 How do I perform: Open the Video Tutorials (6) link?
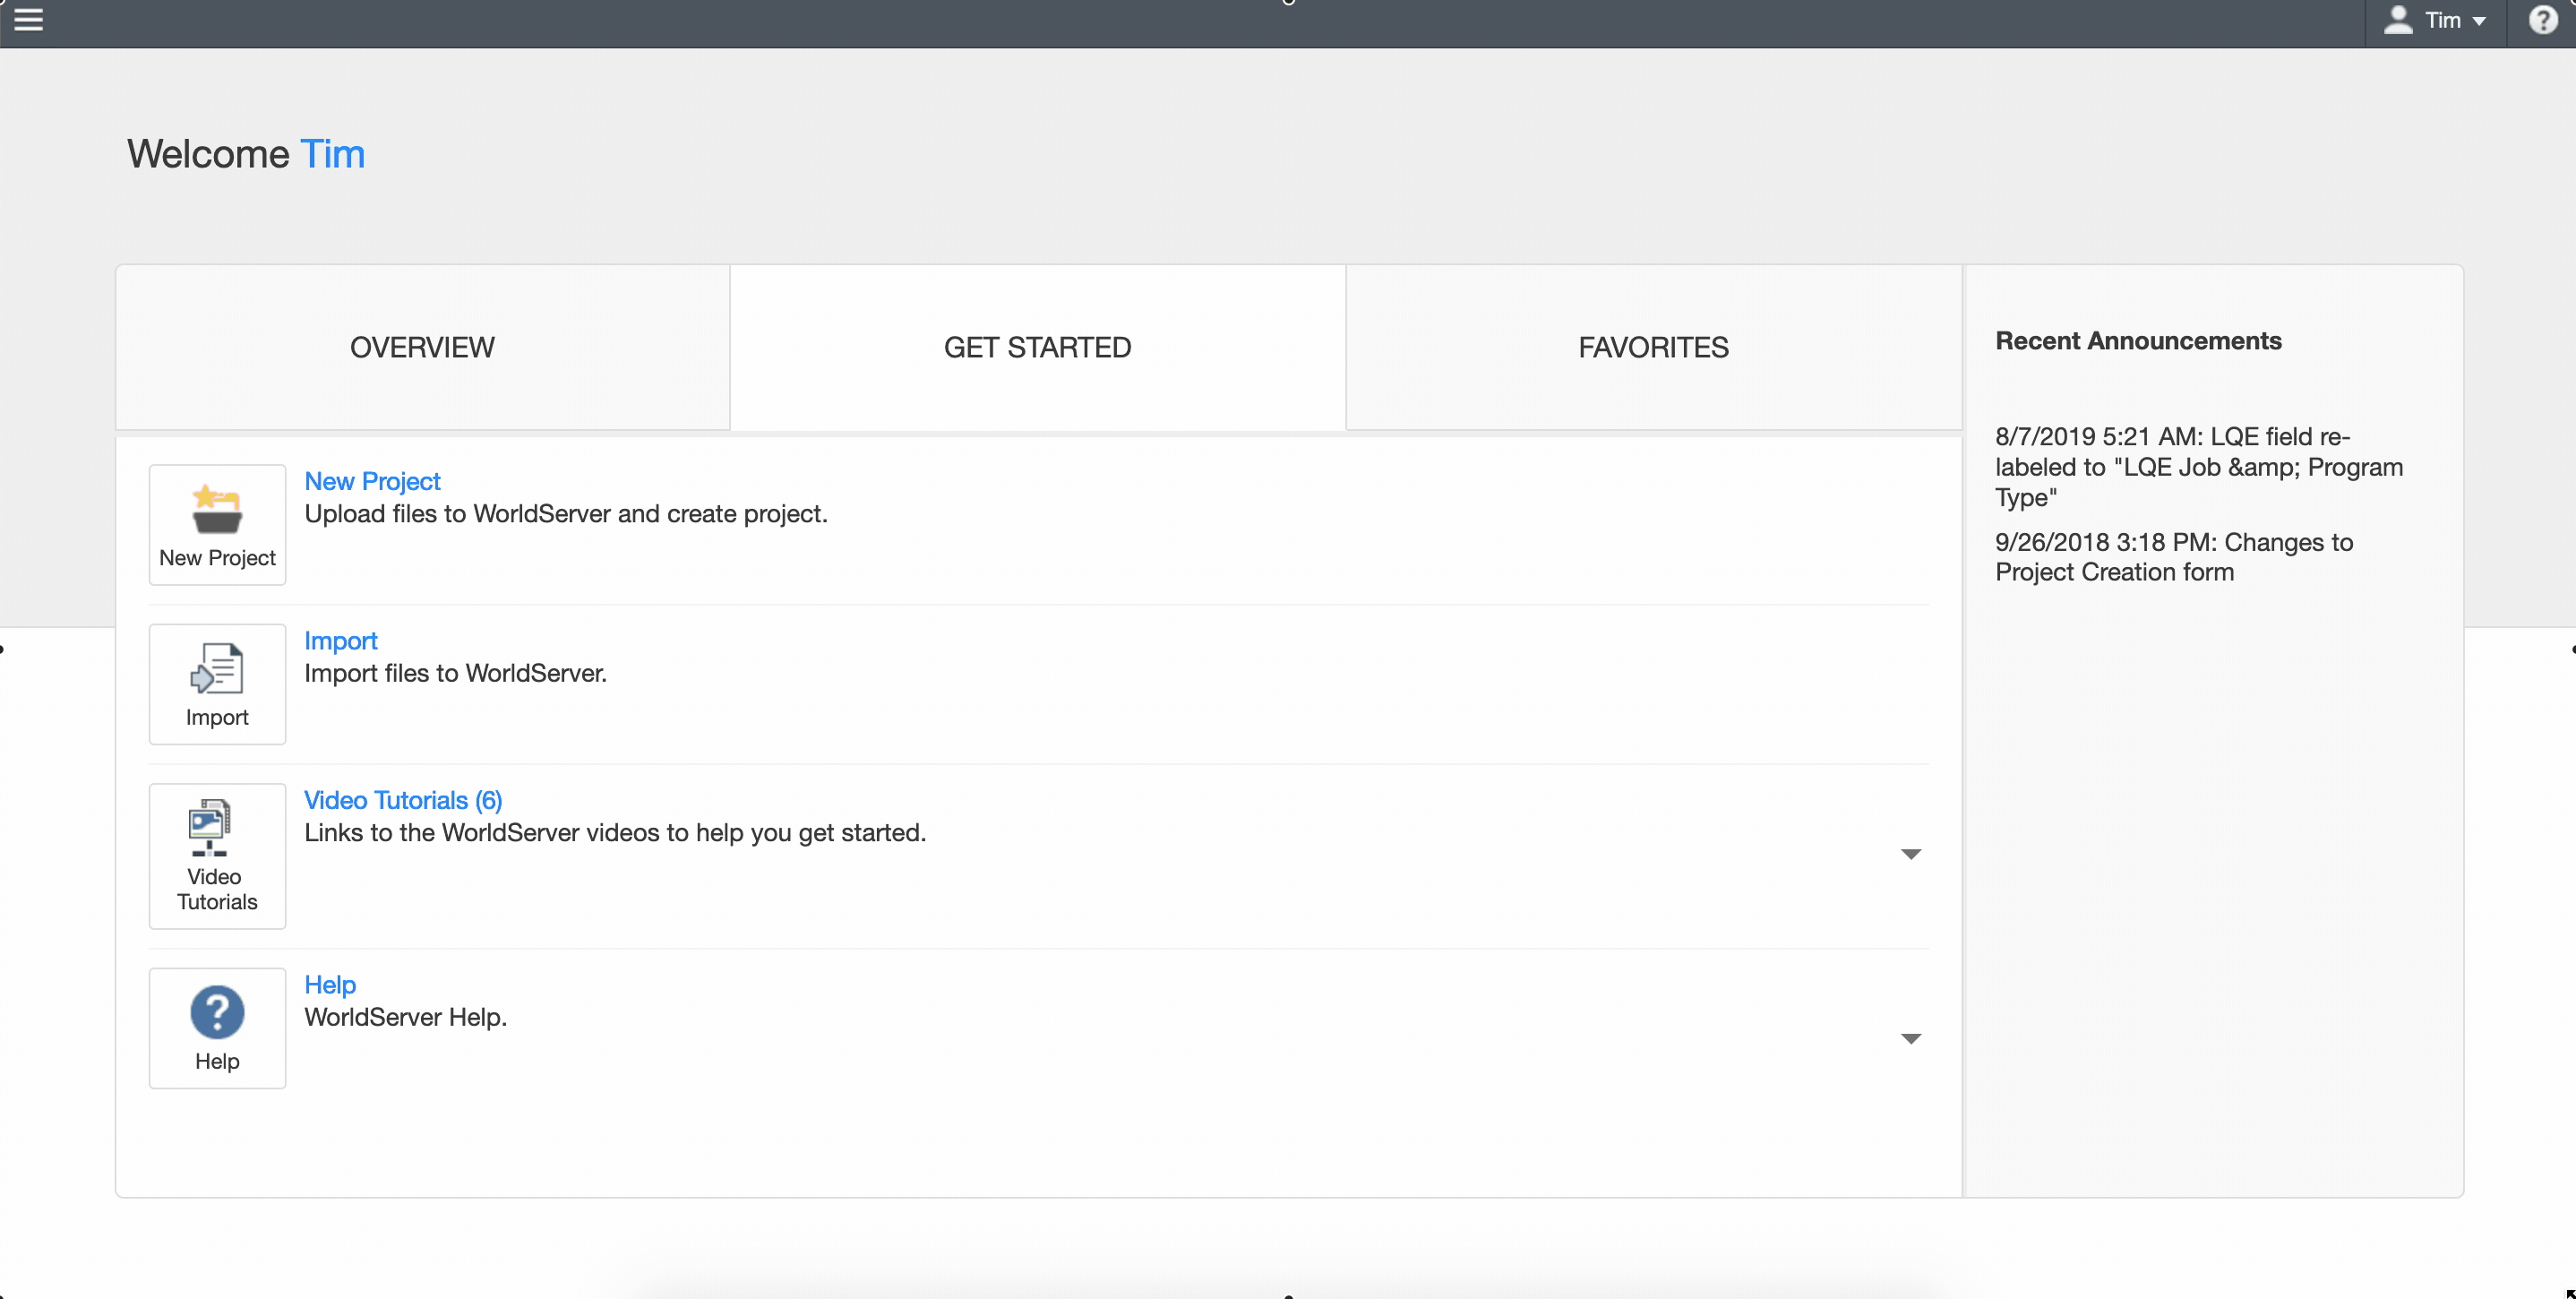403,800
